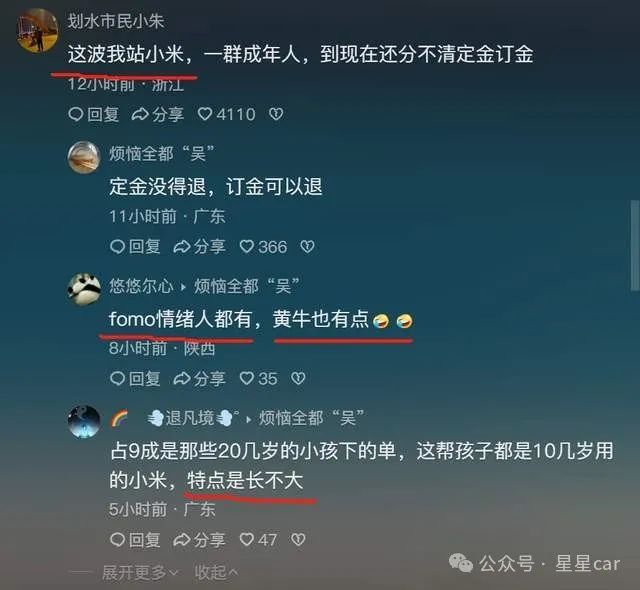Share the 定金没得退 comment
The image size is (640, 590).
pyautogui.click(x=199, y=247)
